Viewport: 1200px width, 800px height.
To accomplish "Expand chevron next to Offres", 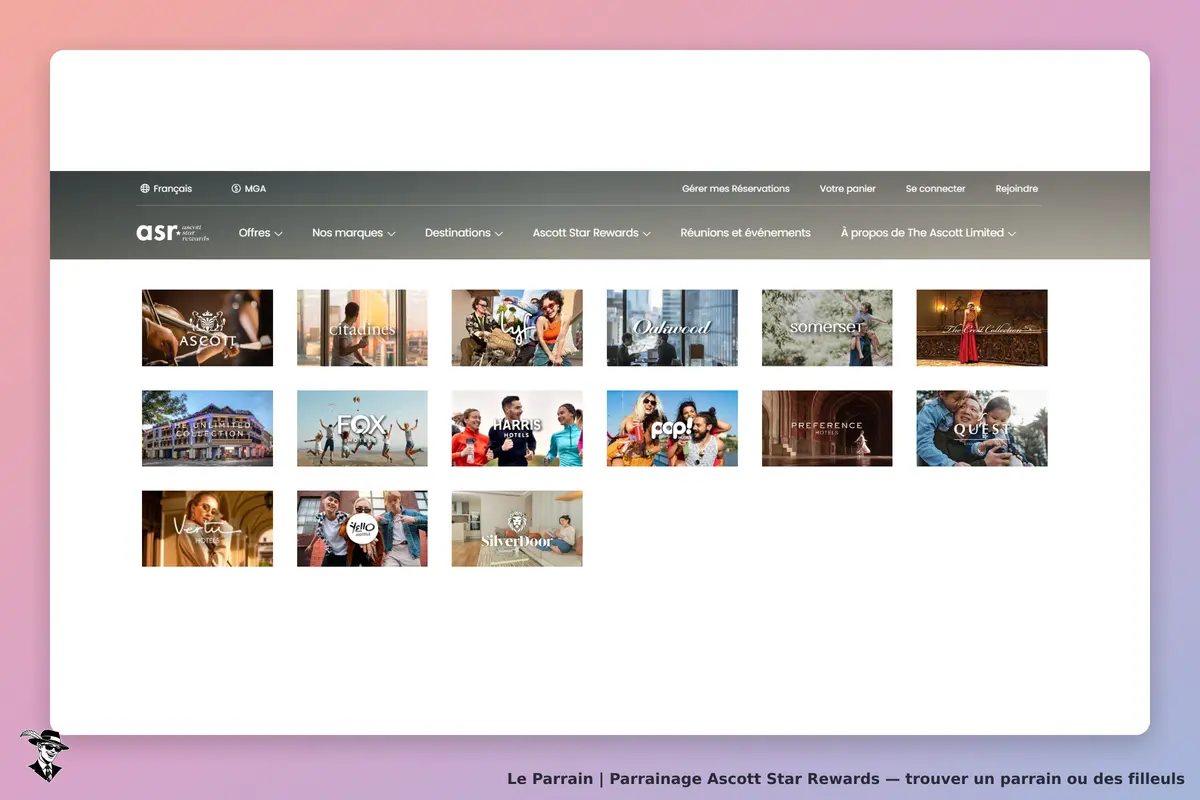I will 278,234.
